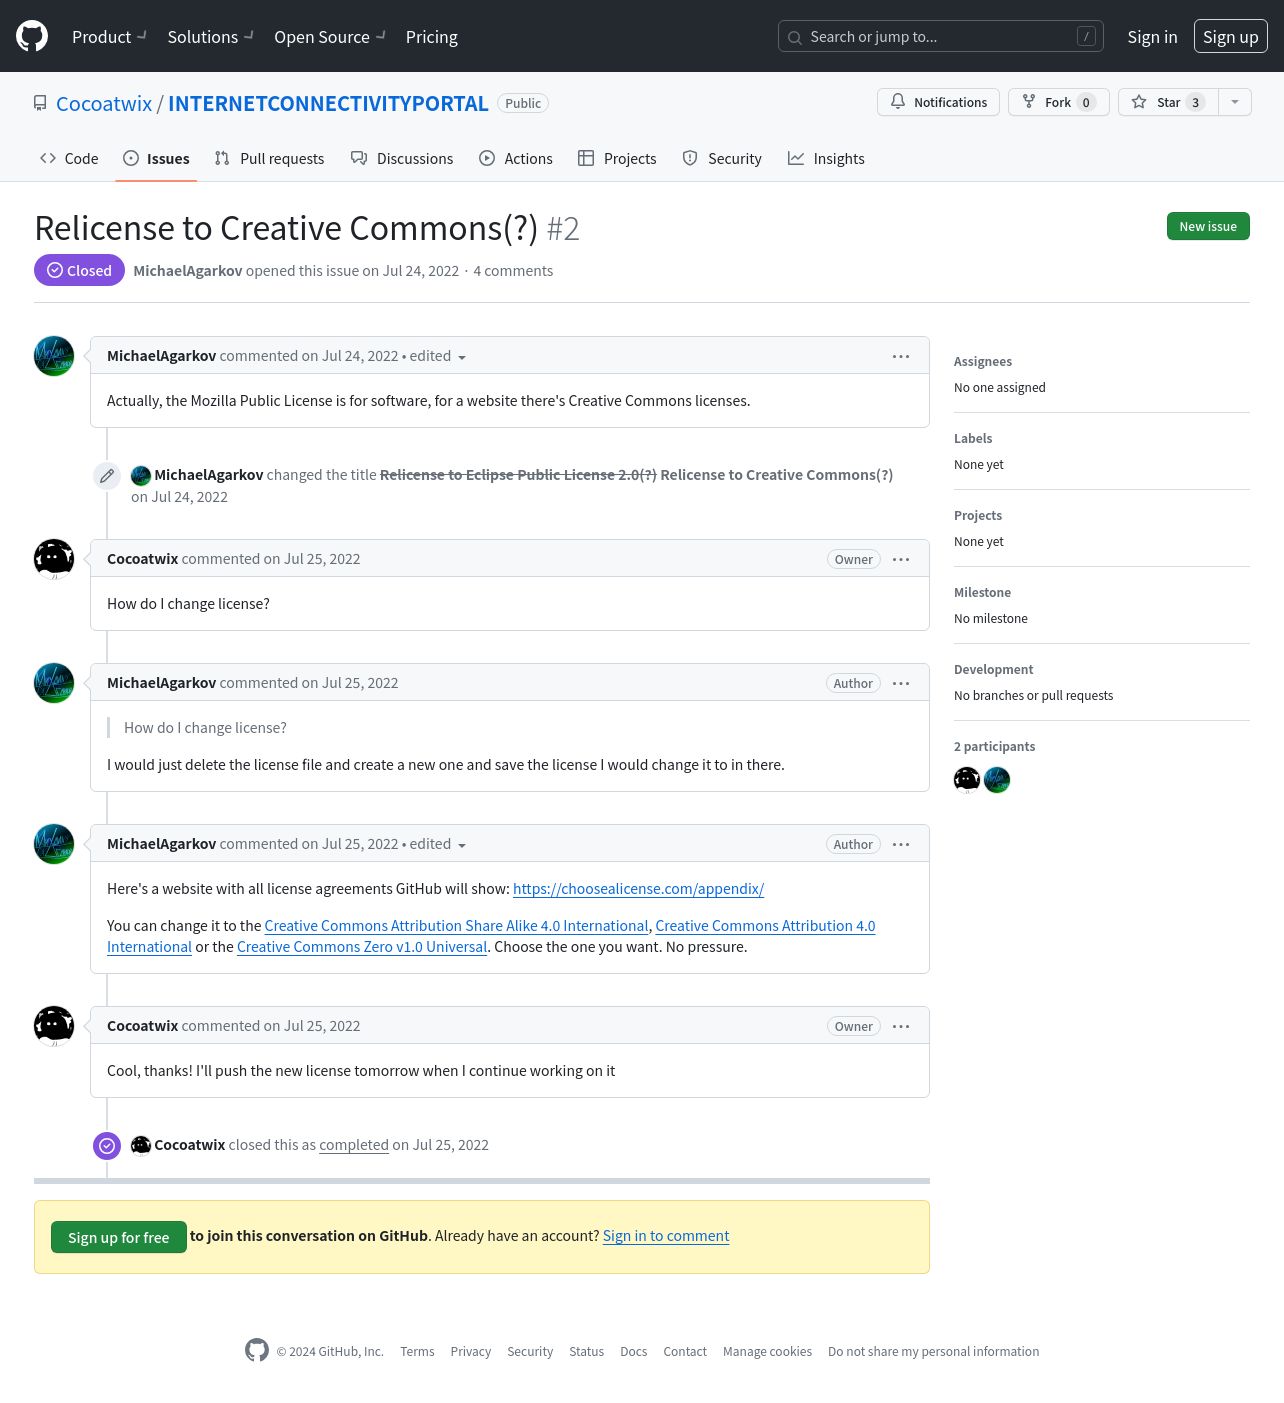
Task: Click MichaelAgarkov avatar in participants list
Action: coord(997,780)
